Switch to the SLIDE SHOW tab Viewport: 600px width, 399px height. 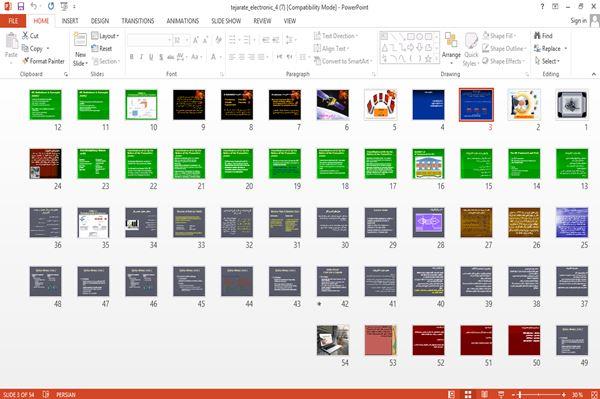(226, 21)
